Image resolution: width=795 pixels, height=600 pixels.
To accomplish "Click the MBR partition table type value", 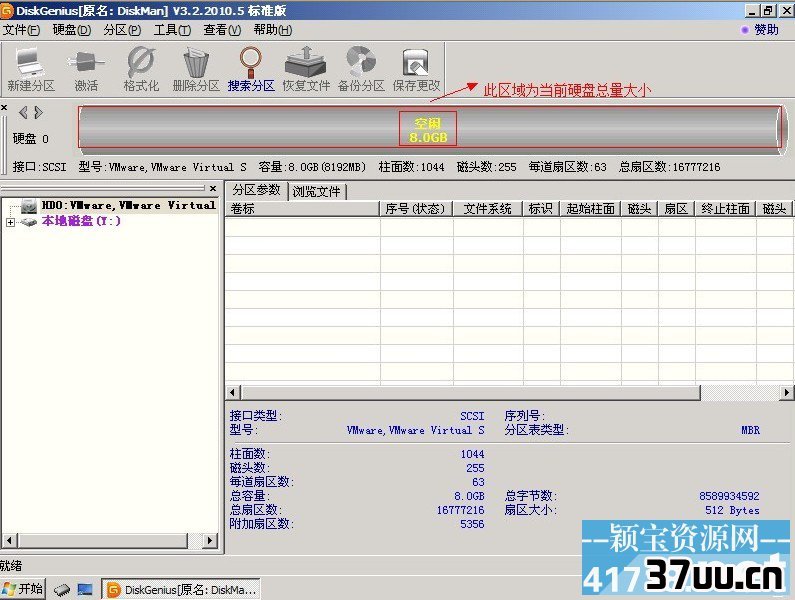I will click(750, 431).
